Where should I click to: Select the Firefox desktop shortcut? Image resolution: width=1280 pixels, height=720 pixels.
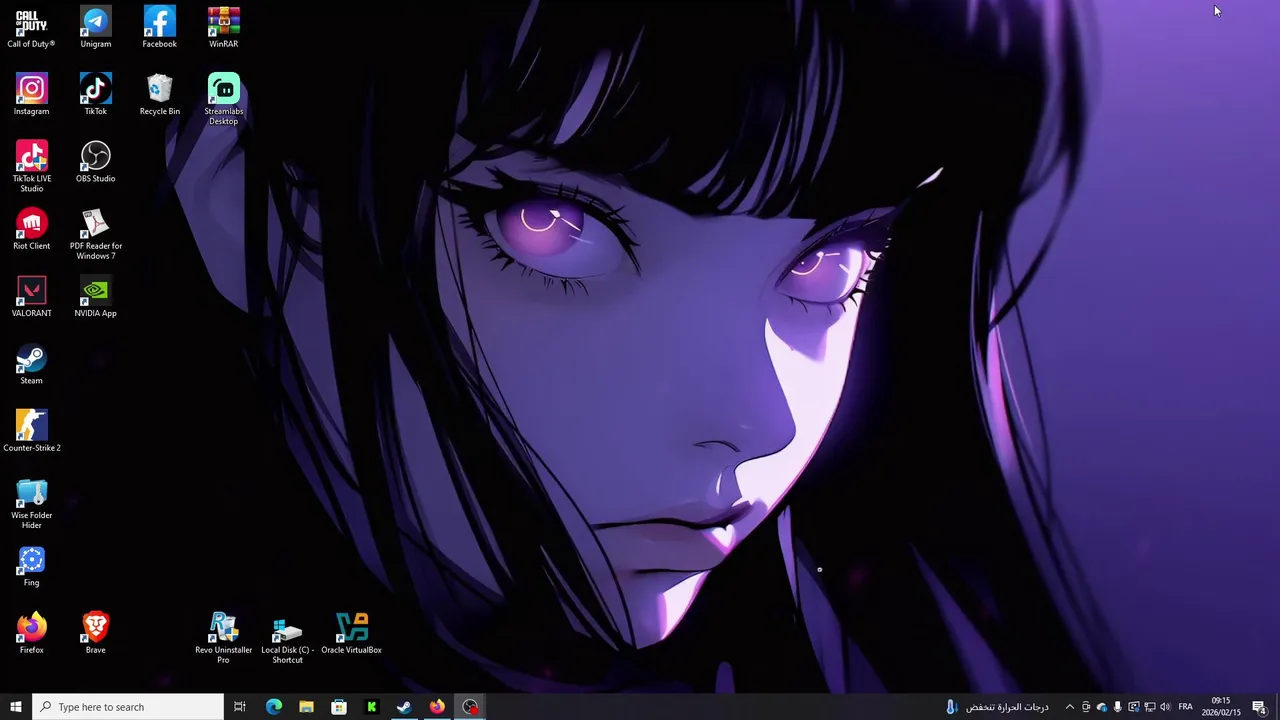tap(31, 633)
